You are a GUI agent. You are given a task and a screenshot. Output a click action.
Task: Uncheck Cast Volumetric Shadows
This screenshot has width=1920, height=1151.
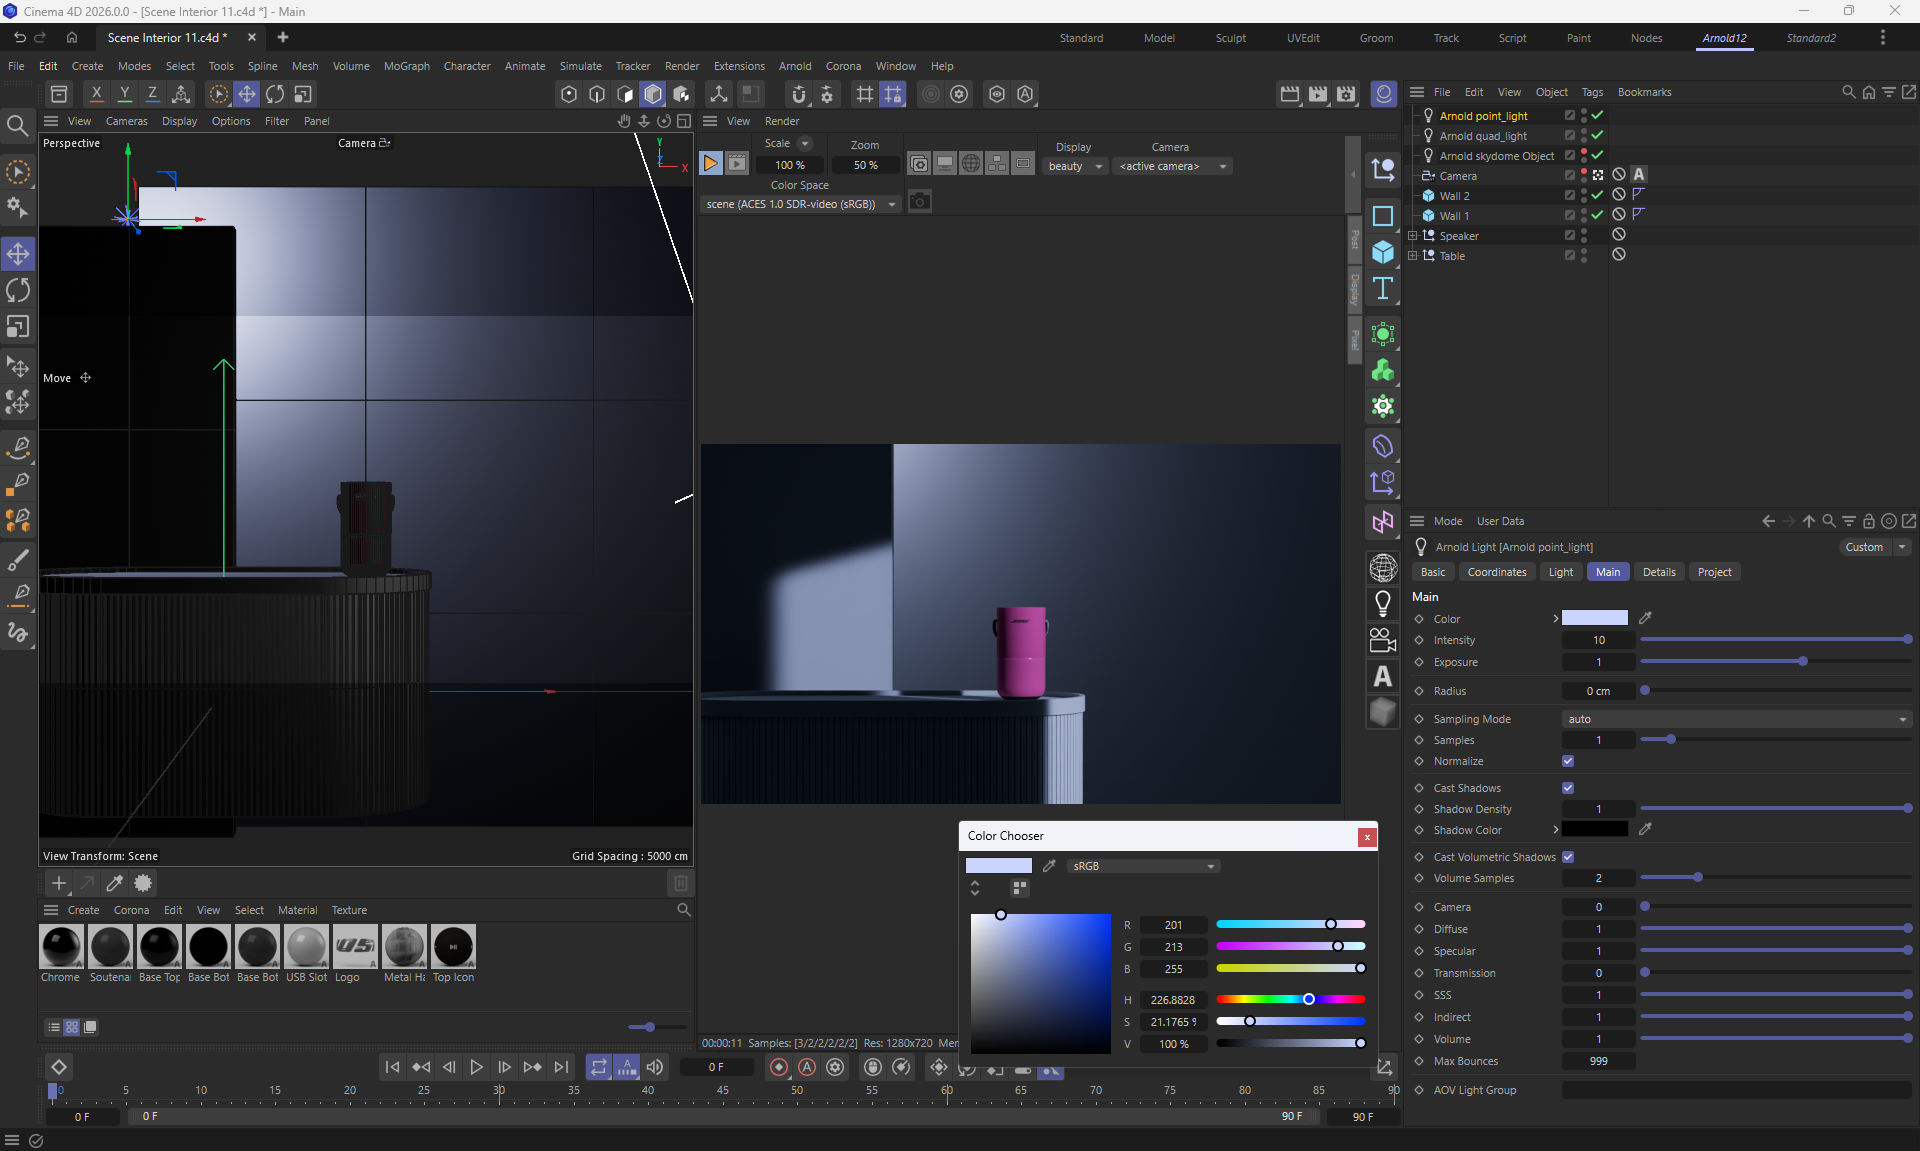click(1568, 857)
